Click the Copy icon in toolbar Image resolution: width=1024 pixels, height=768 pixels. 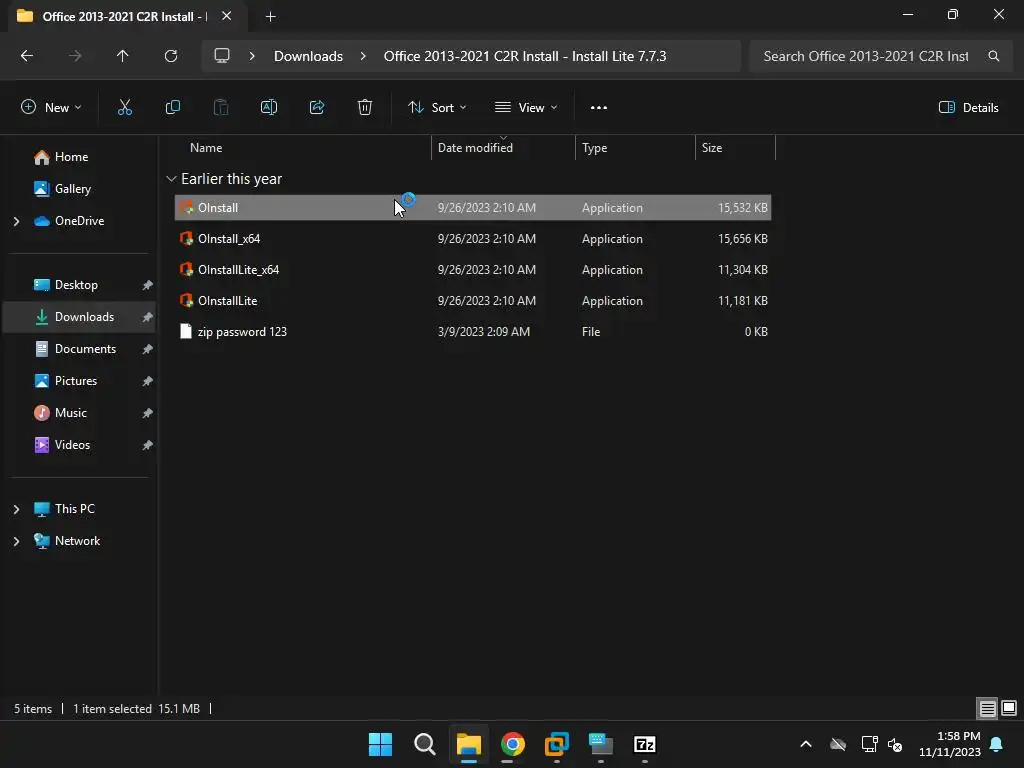[x=172, y=108]
